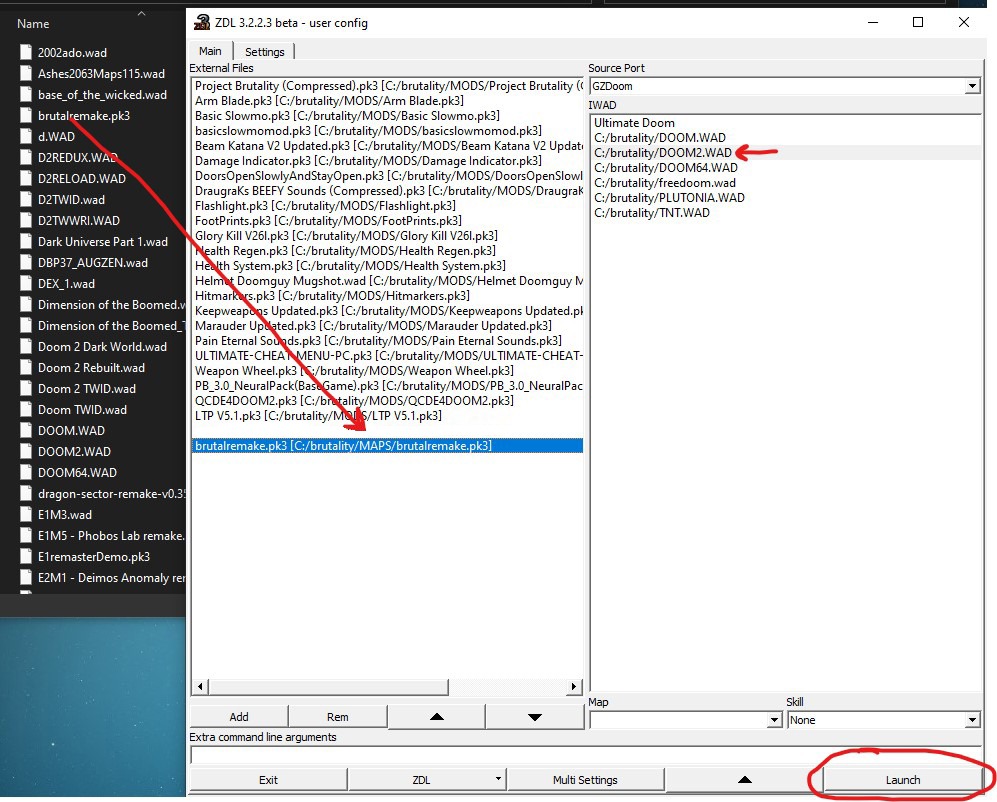This screenshot has height=802, width=997.
Task: Click brutalremake.pk3 file icon in file explorer
Action: click(x=25, y=116)
